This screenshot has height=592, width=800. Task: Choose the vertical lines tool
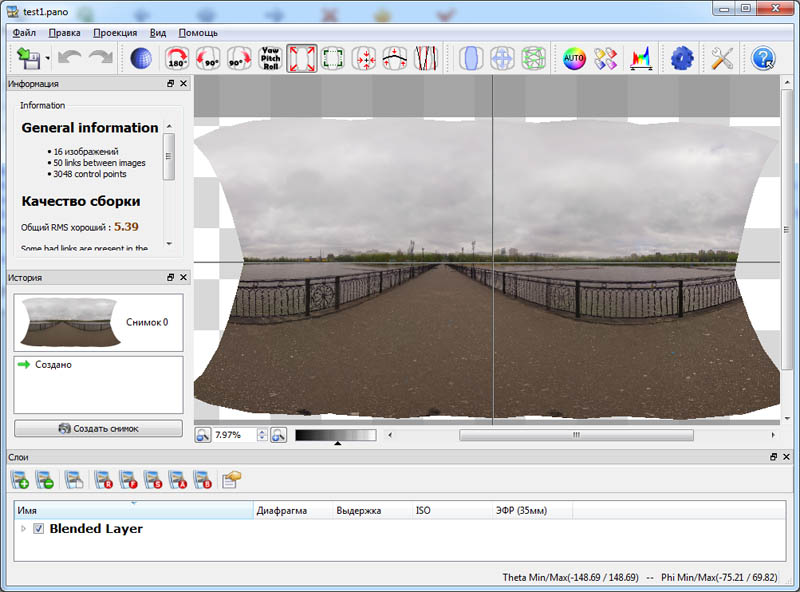[x=427, y=58]
